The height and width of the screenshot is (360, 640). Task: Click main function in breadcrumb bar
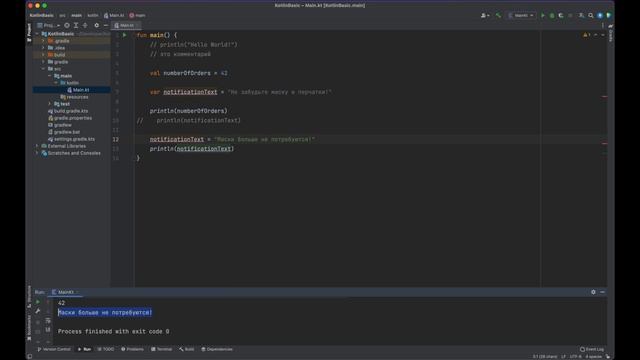138,16
